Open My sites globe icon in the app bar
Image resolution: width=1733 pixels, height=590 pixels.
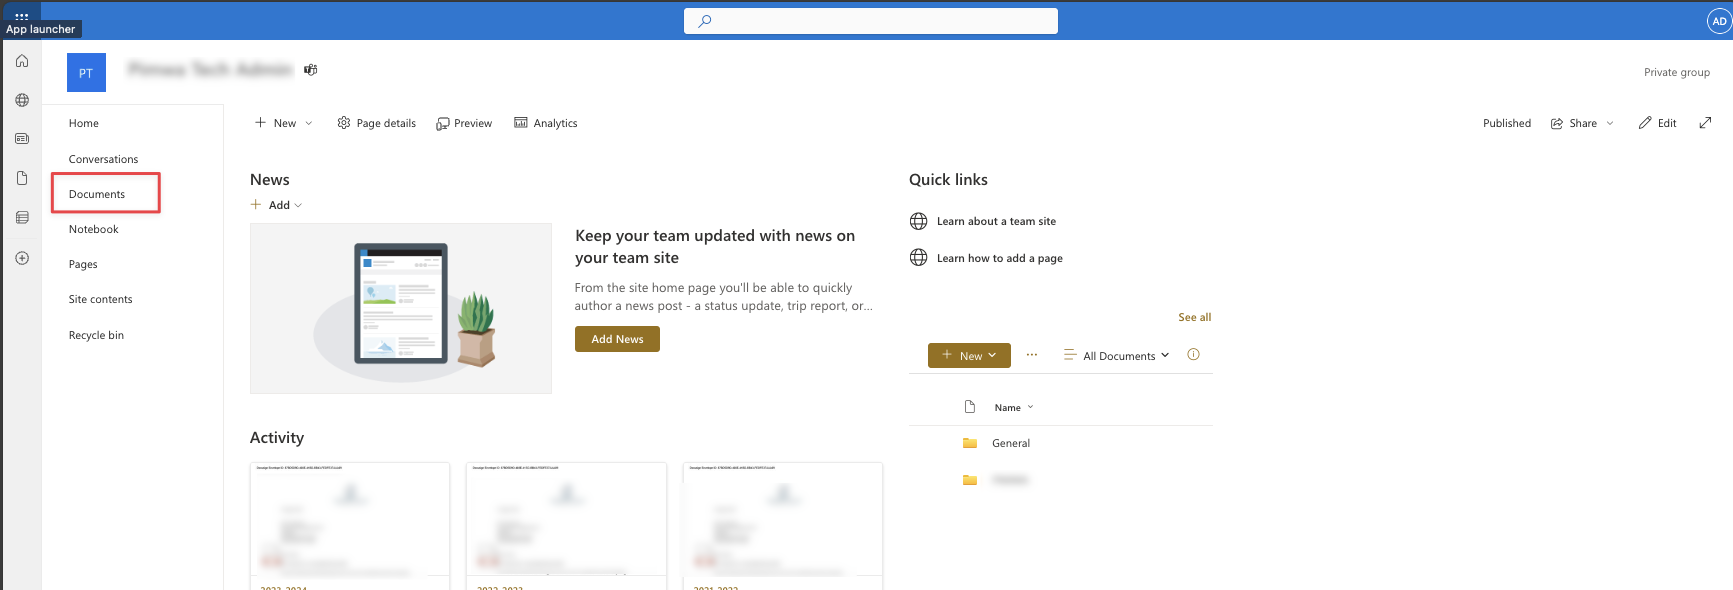tap(22, 100)
